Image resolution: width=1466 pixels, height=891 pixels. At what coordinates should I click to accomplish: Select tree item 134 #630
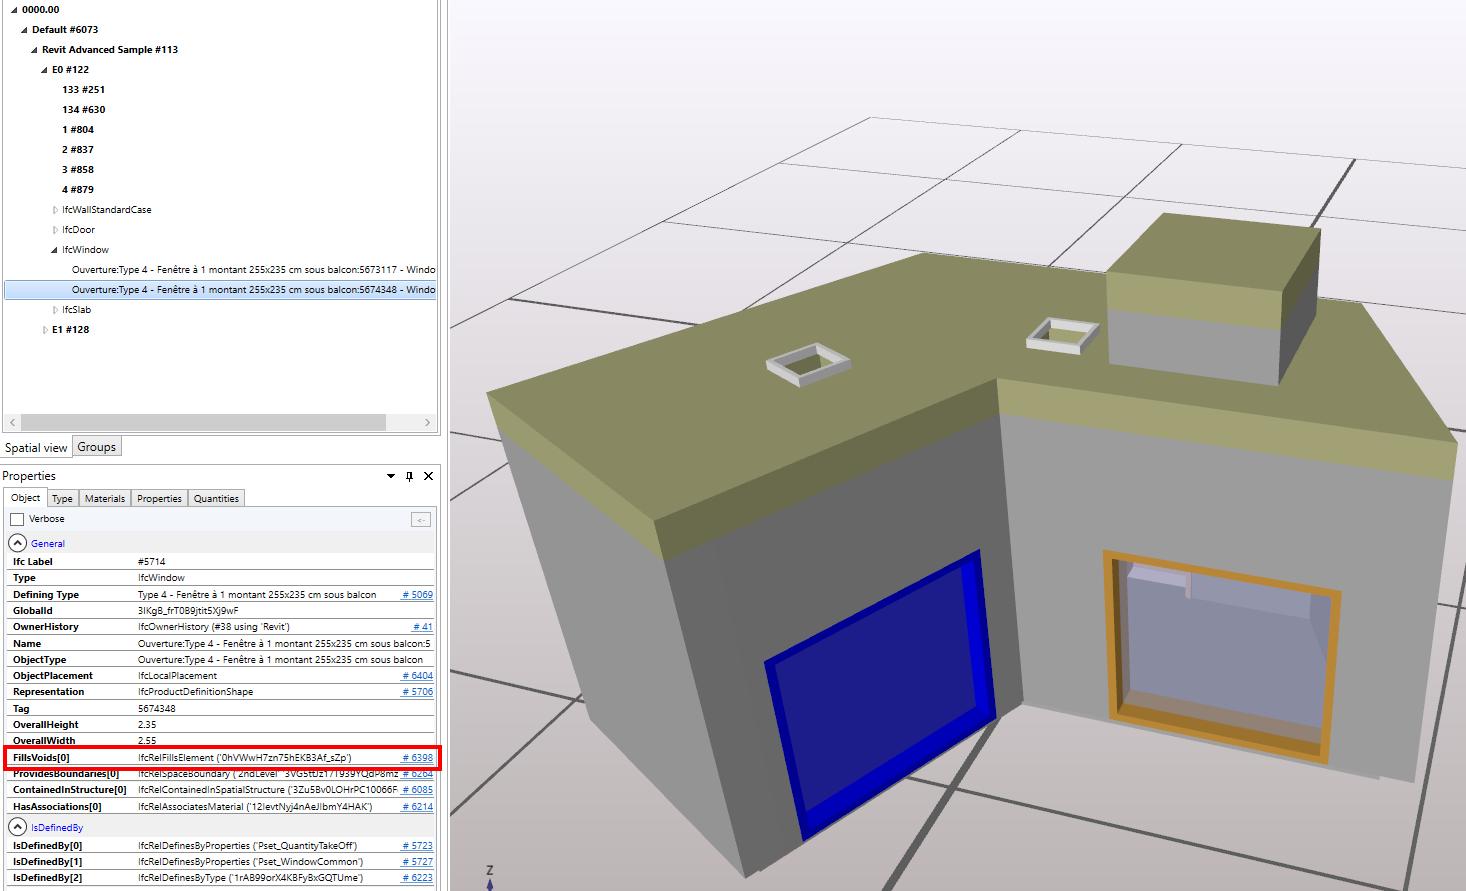tap(83, 110)
